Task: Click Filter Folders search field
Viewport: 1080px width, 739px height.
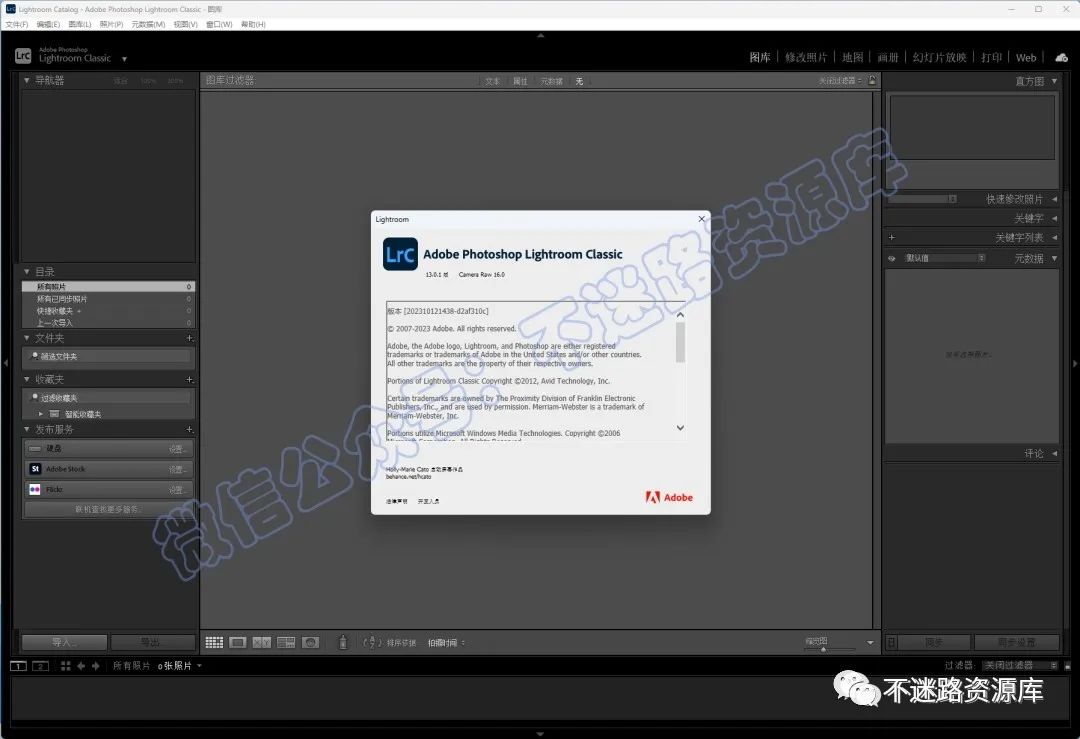Action: (110, 356)
